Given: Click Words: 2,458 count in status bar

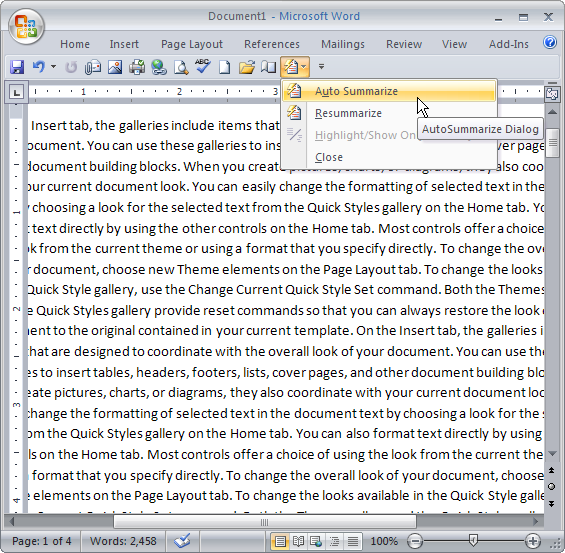Looking at the screenshot, I should click(123, 541).
